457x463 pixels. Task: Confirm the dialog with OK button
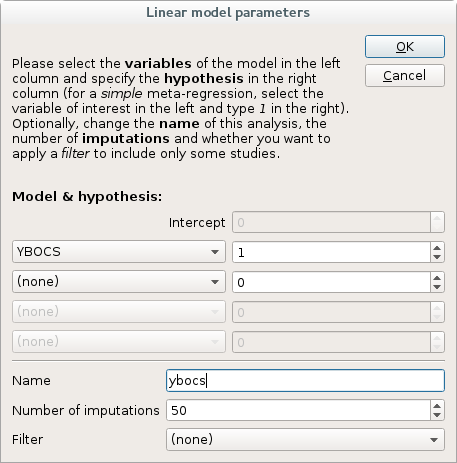(405, 47)
